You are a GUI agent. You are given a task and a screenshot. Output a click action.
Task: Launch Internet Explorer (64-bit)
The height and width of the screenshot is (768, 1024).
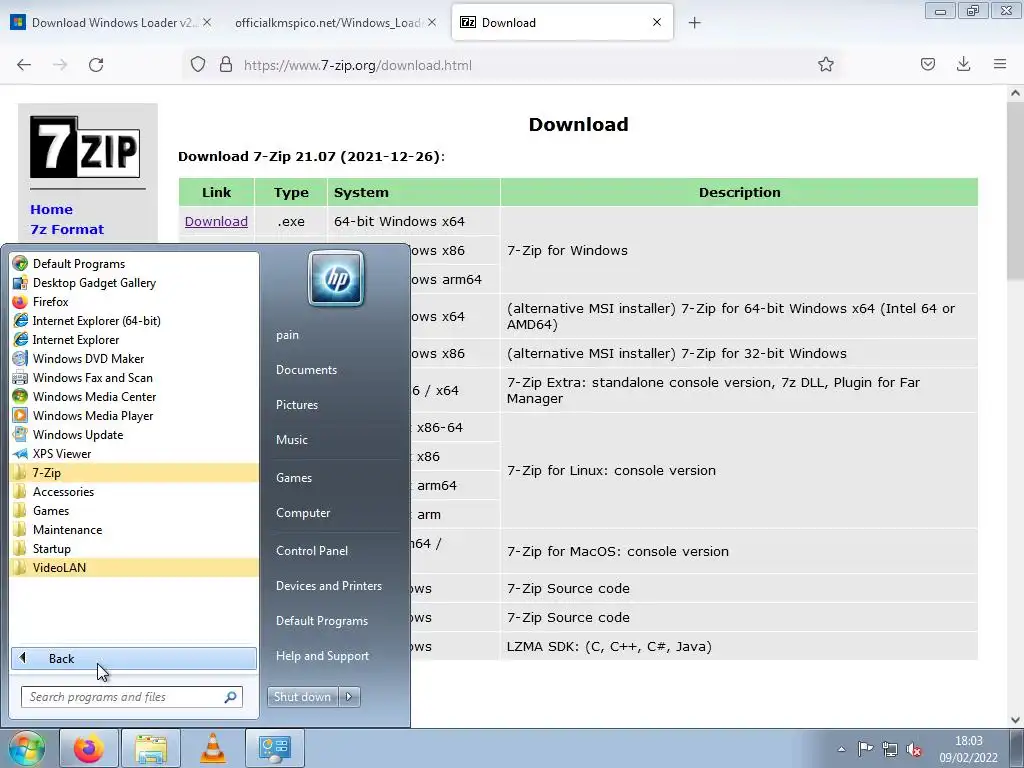click(134, 321)
